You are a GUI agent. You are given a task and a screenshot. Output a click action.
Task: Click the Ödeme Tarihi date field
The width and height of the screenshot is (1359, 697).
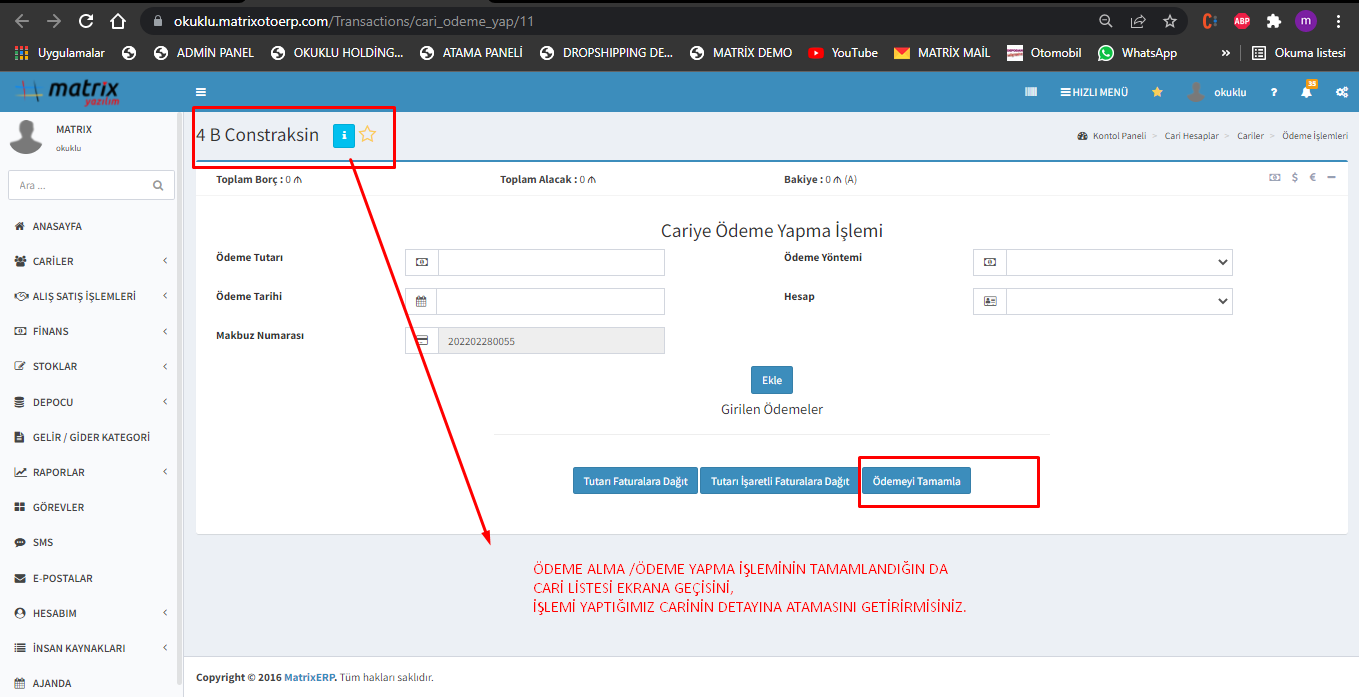pos(550,301)
